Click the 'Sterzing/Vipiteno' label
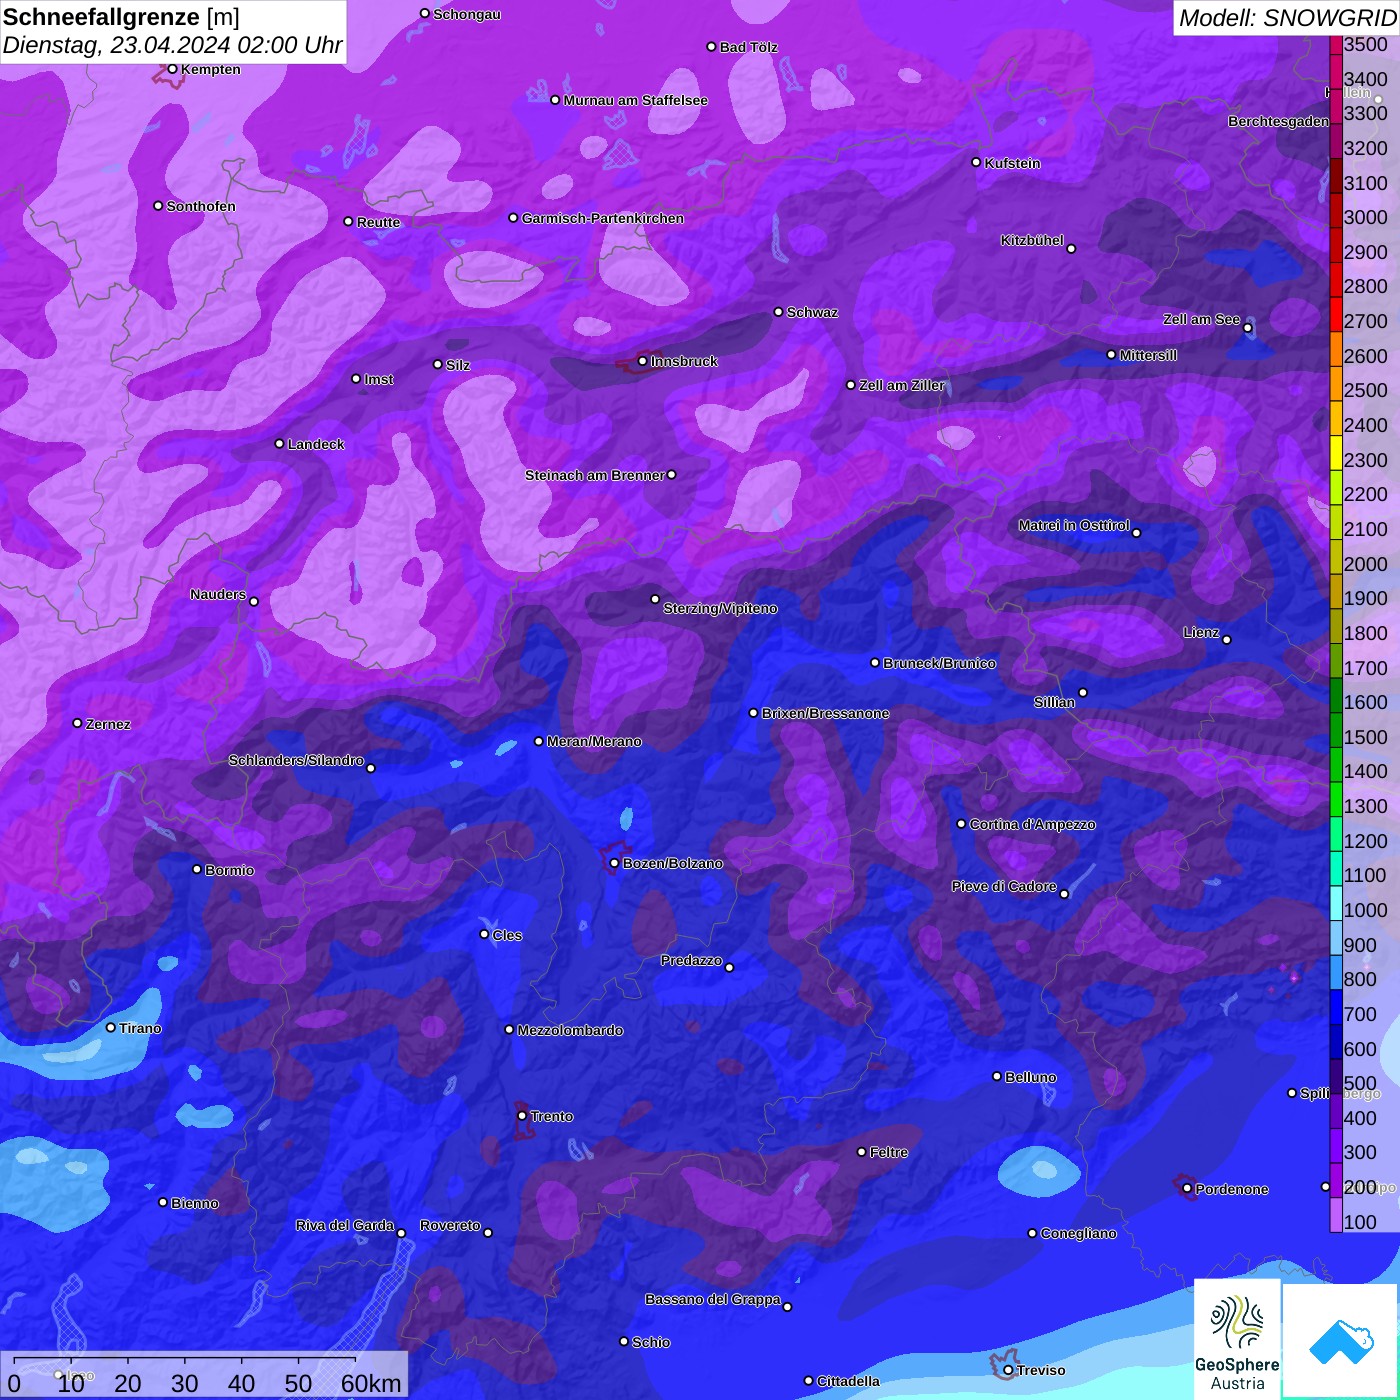 [720, 608]
